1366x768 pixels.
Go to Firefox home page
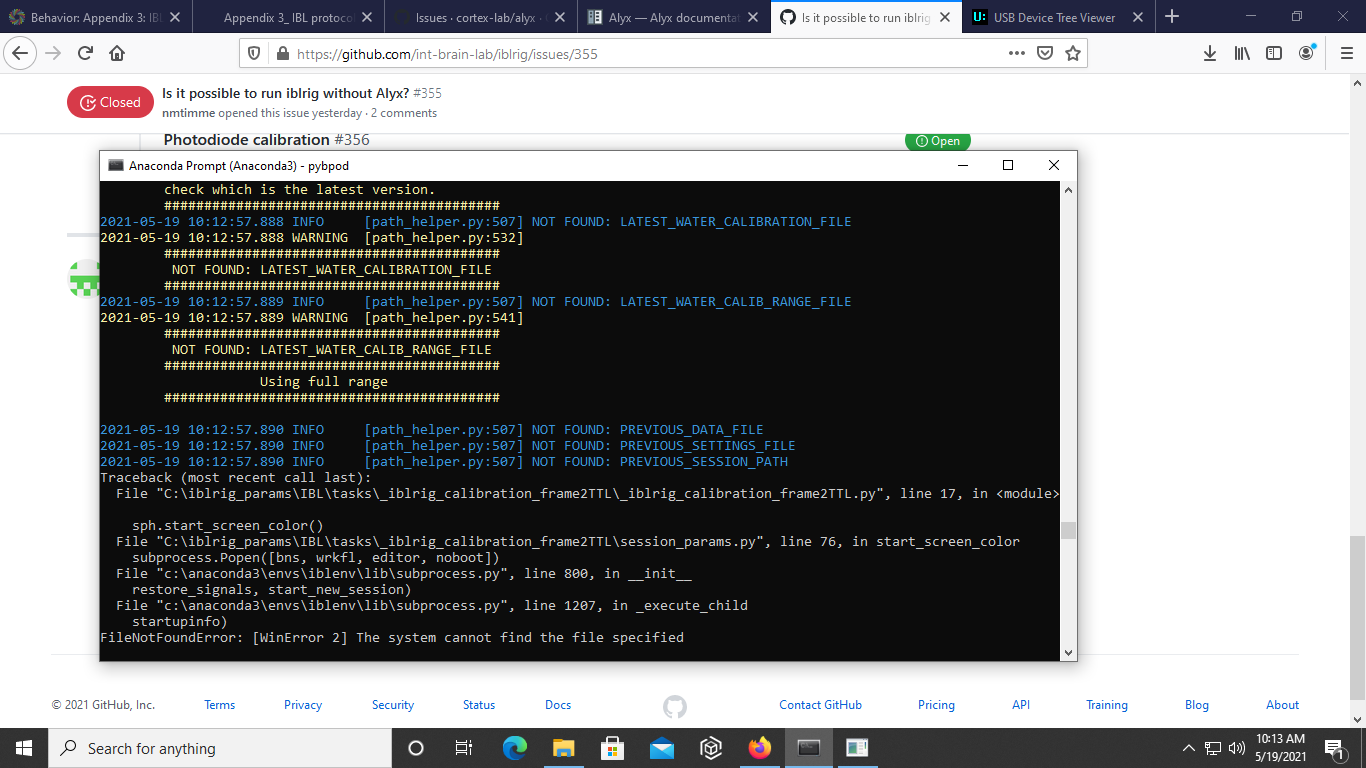pyautogui.click(x=118, y=53)
